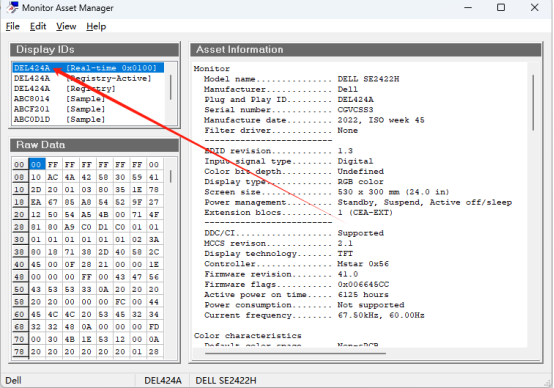Viewport: 554px width, 388px height.
Task: Open the Edit menu
Action: click(x=38, y=27)
